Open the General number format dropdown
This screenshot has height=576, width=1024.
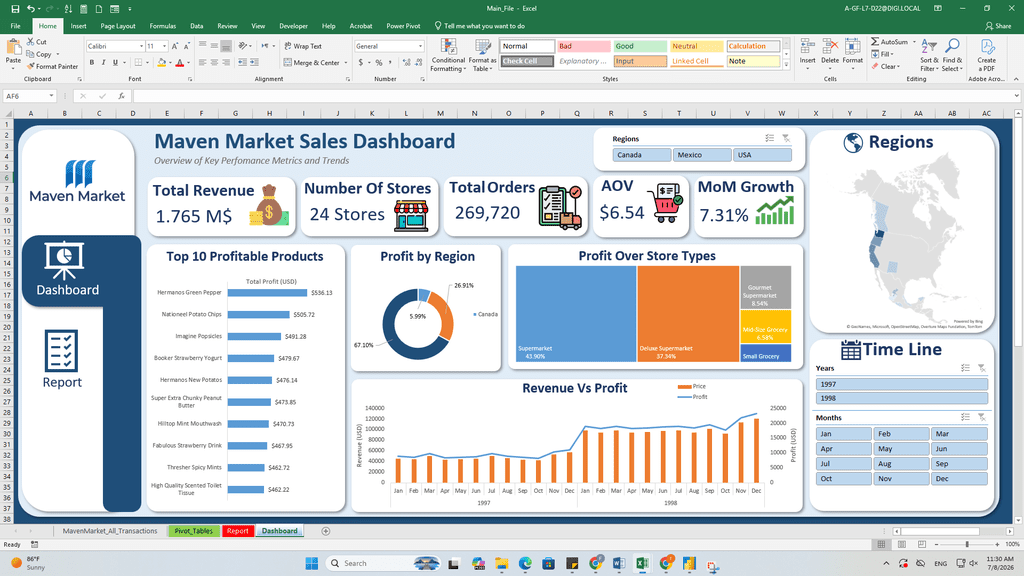(x=420, y=46)
